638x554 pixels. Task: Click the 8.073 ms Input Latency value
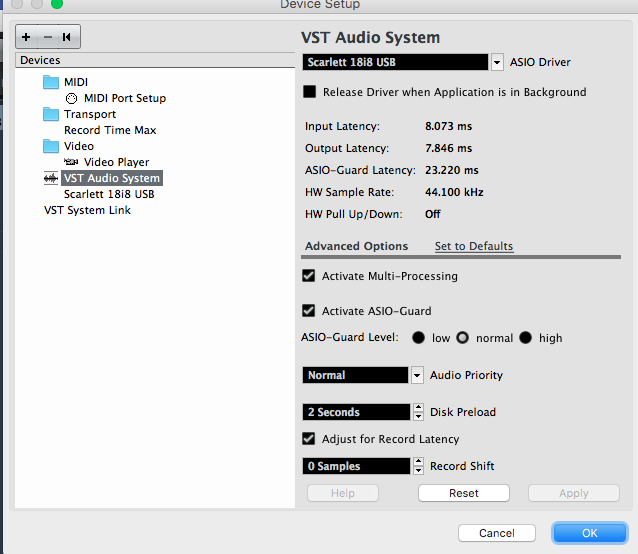[448, 126]
